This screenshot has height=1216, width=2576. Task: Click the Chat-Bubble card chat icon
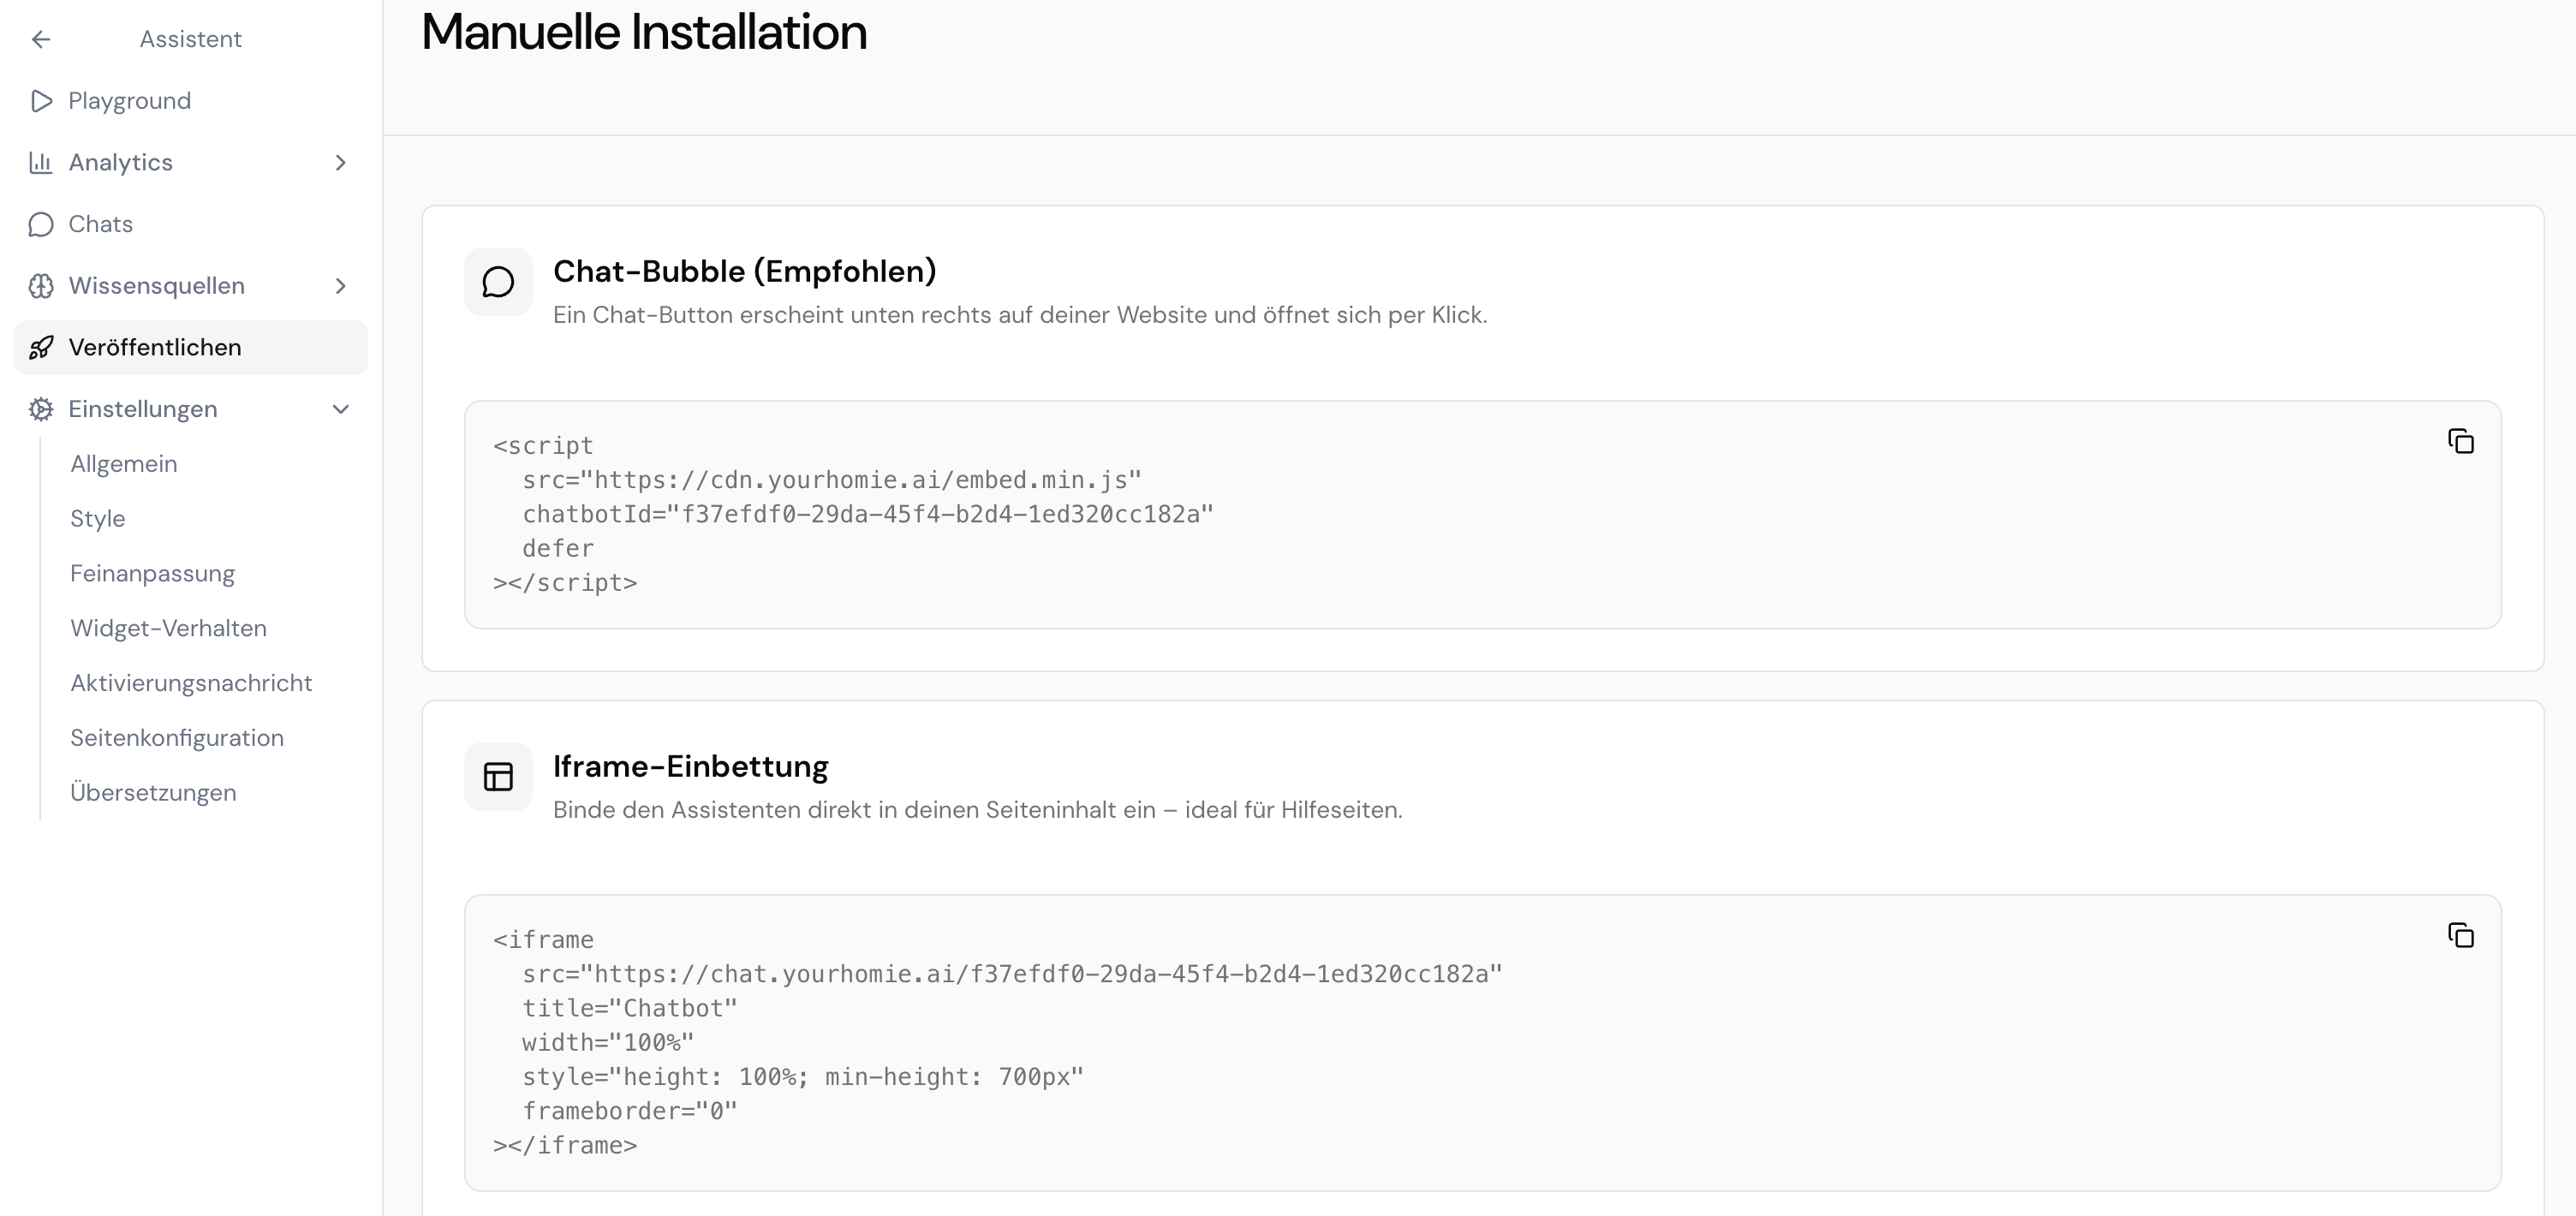[x=498, y=282]
